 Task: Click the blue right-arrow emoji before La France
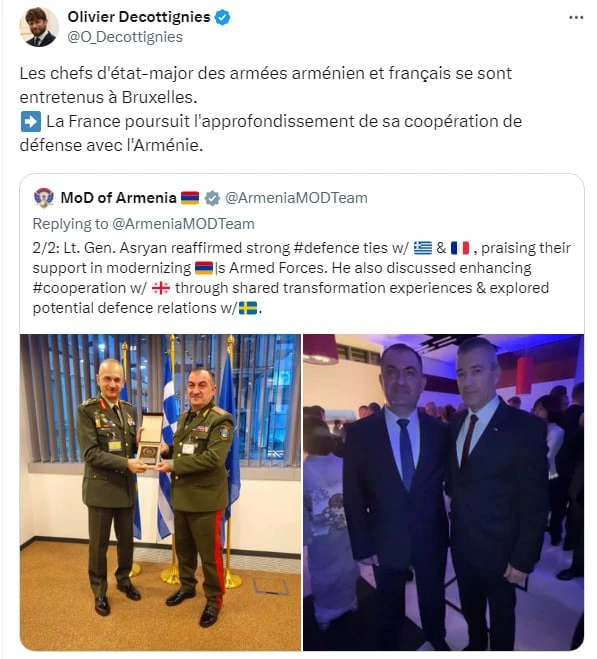(x=31, y=121)
